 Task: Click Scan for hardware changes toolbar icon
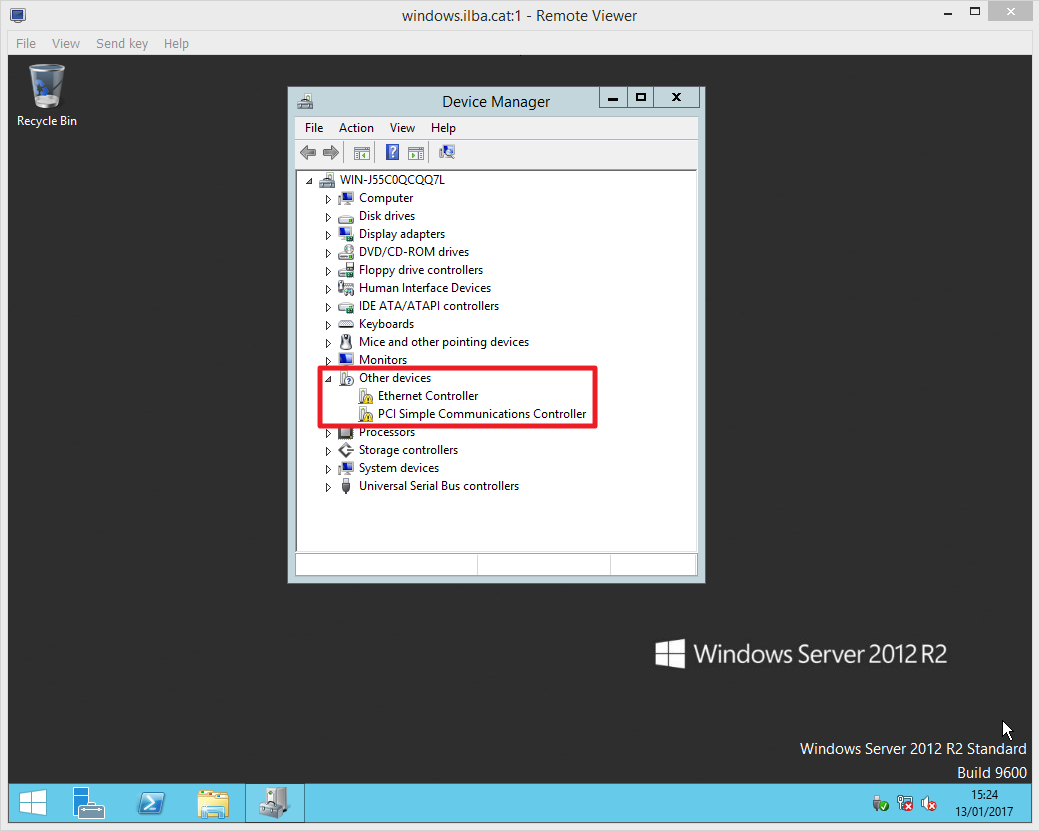tap(447, 153)
